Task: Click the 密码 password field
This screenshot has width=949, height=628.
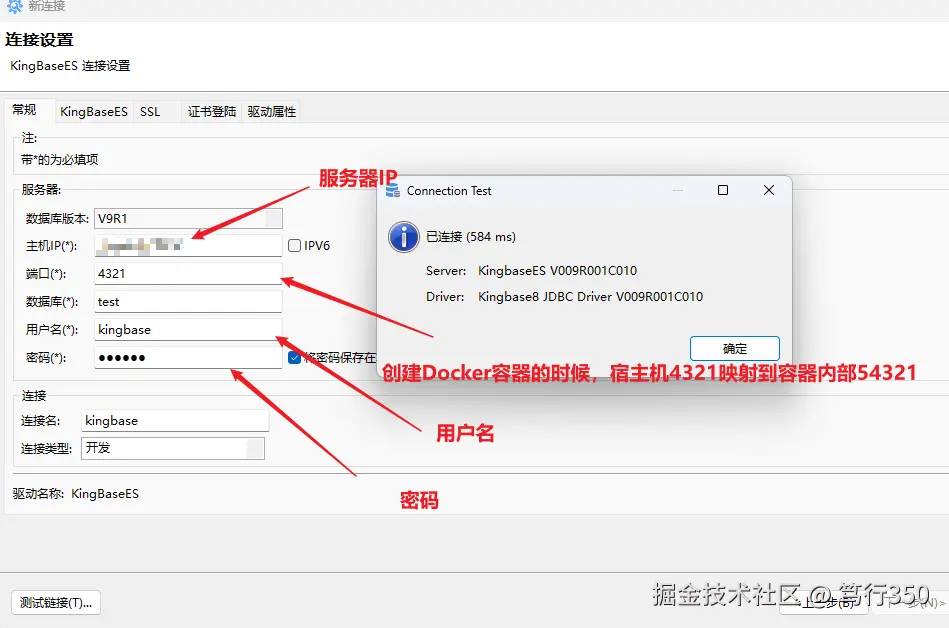Action: point(188,358)
